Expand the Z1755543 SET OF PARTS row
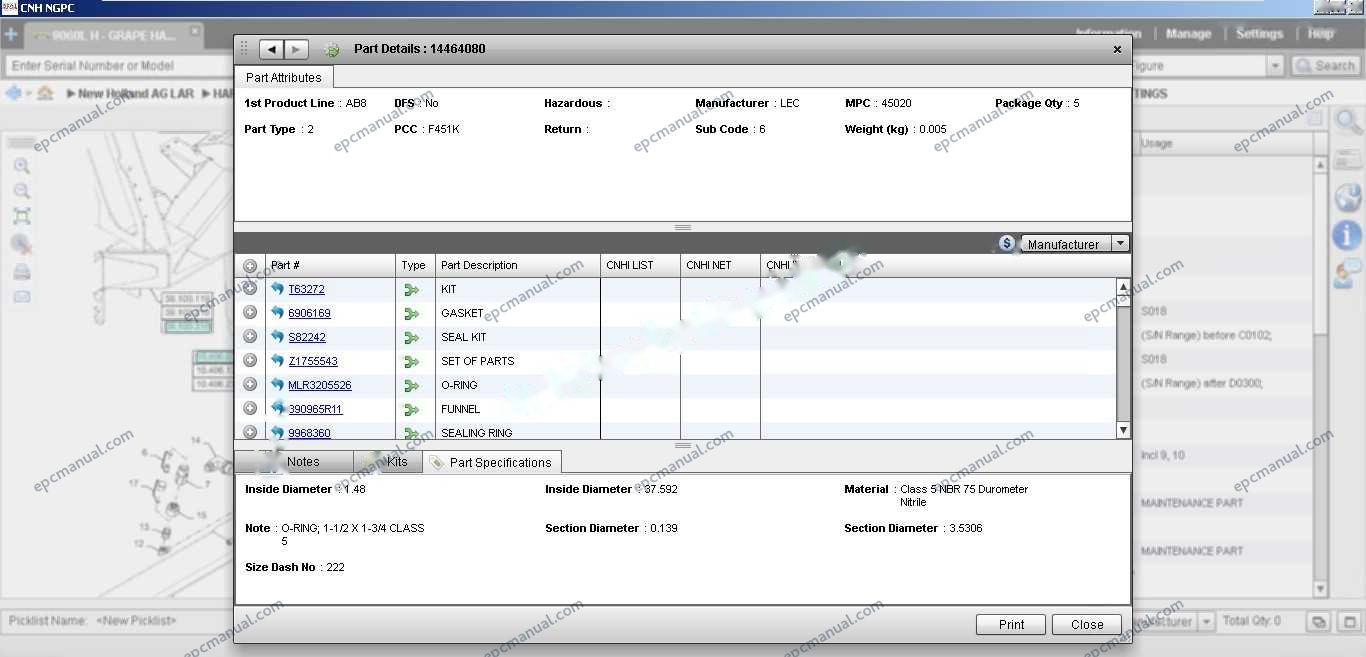 point(250,360)
